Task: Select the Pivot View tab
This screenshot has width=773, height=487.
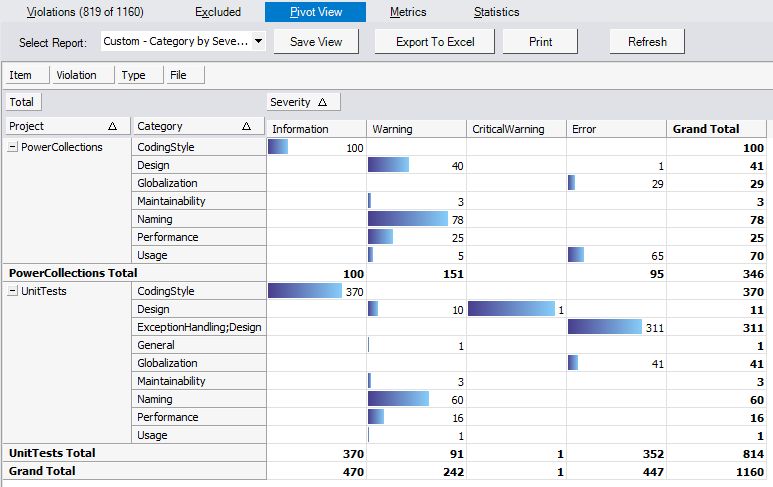Action: pyautogui.click(x=316, y=12)
